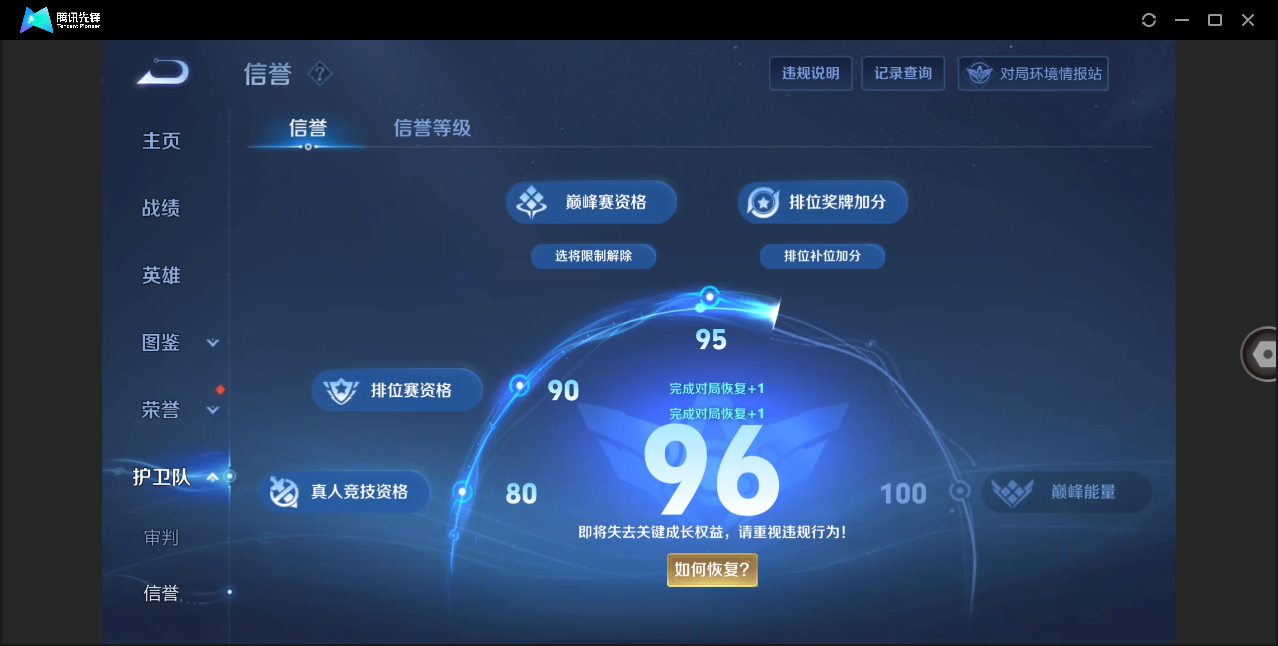Expand the 图鉴 sidebar chevron
Viewport: 1278px width, 646px height.
(x=213, y=343)
